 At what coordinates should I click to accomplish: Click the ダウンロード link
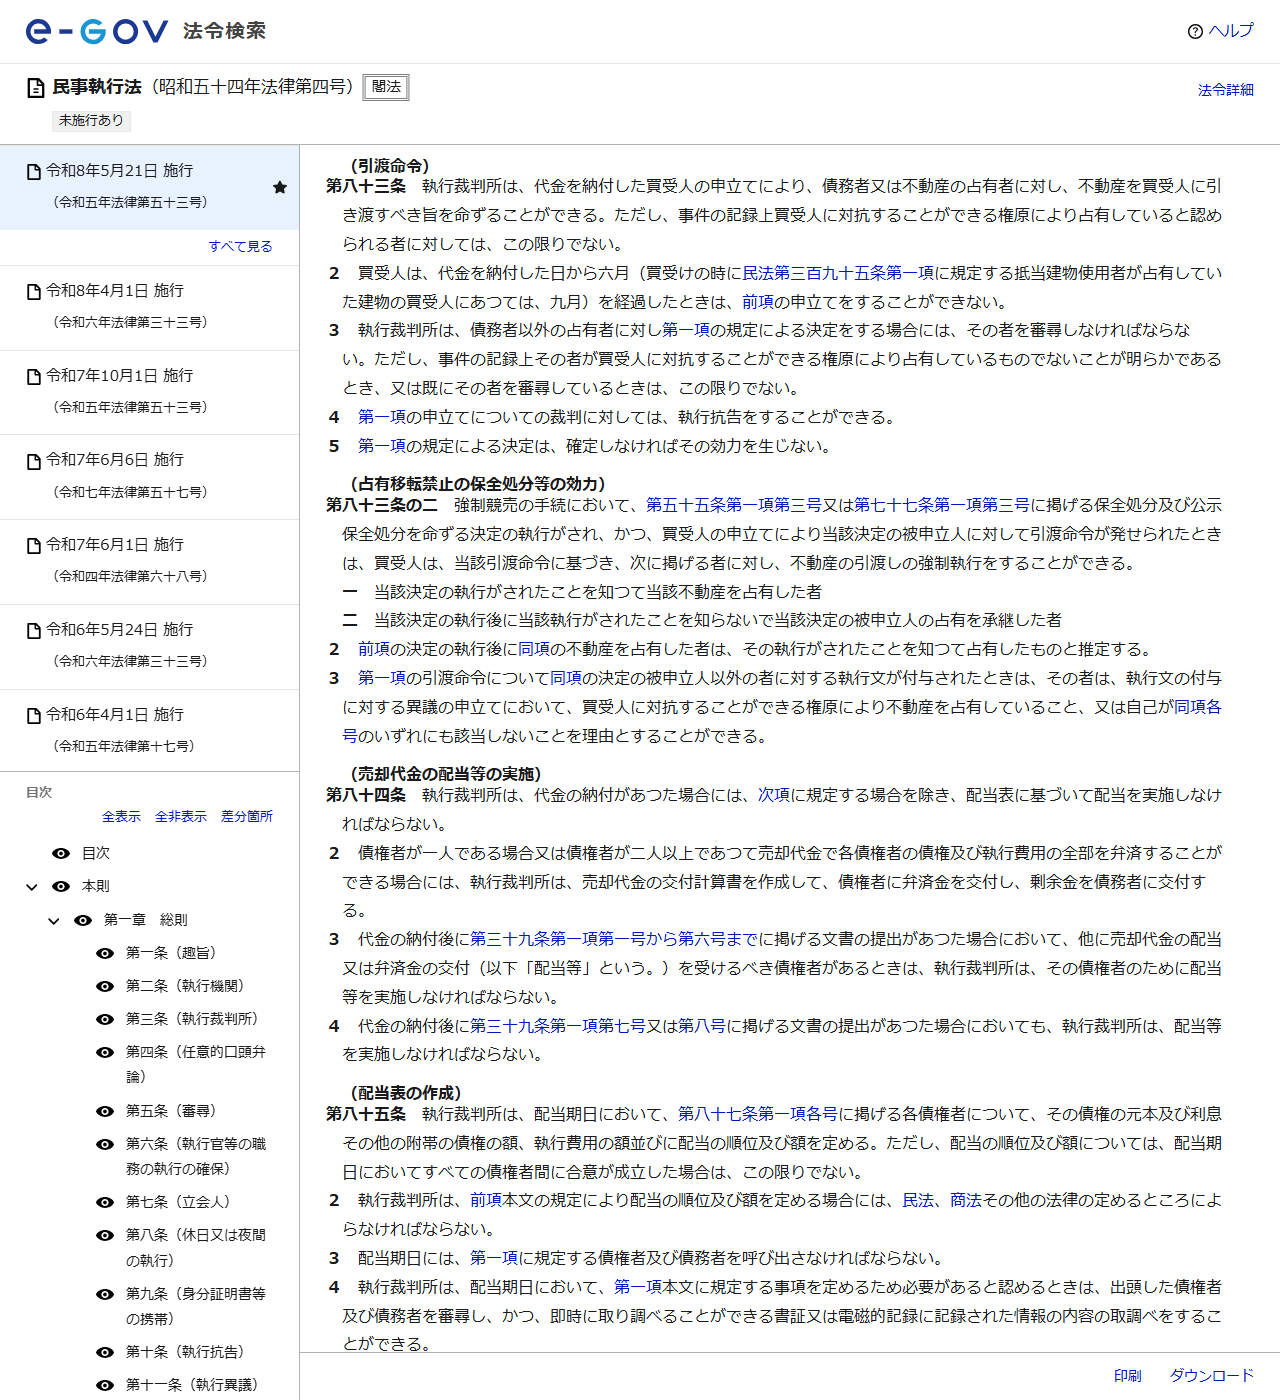point(1212,1376)
